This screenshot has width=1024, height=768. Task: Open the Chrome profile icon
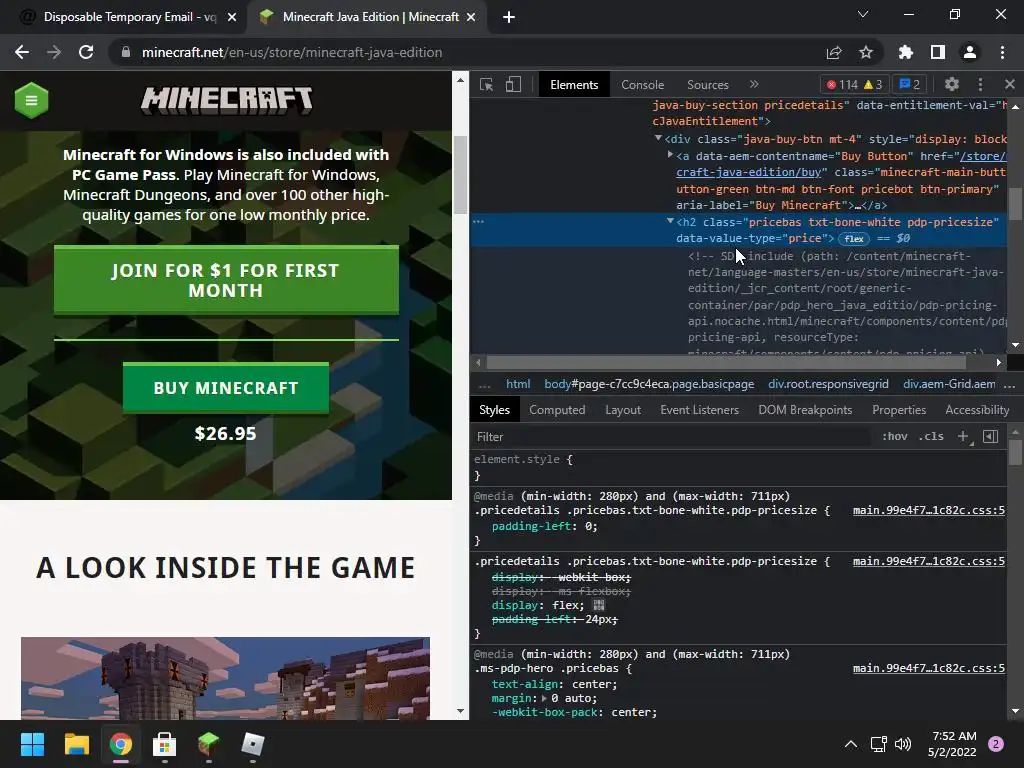(x=970, y=52)
